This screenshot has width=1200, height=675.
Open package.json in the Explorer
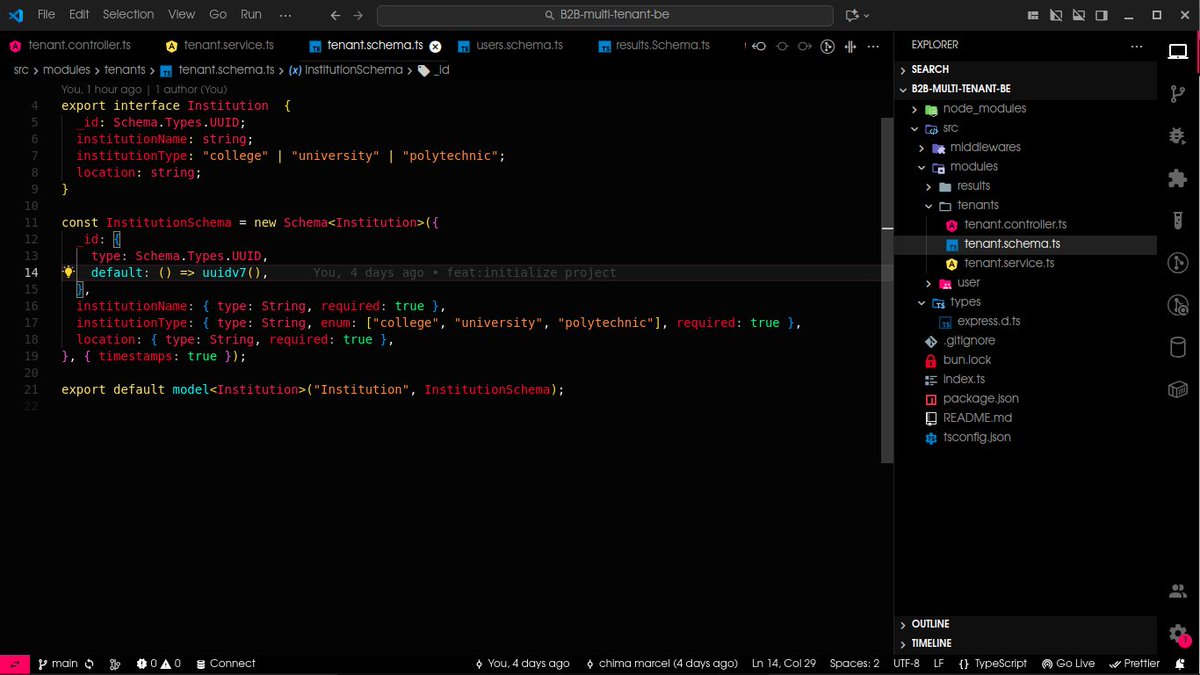point(981,399)
